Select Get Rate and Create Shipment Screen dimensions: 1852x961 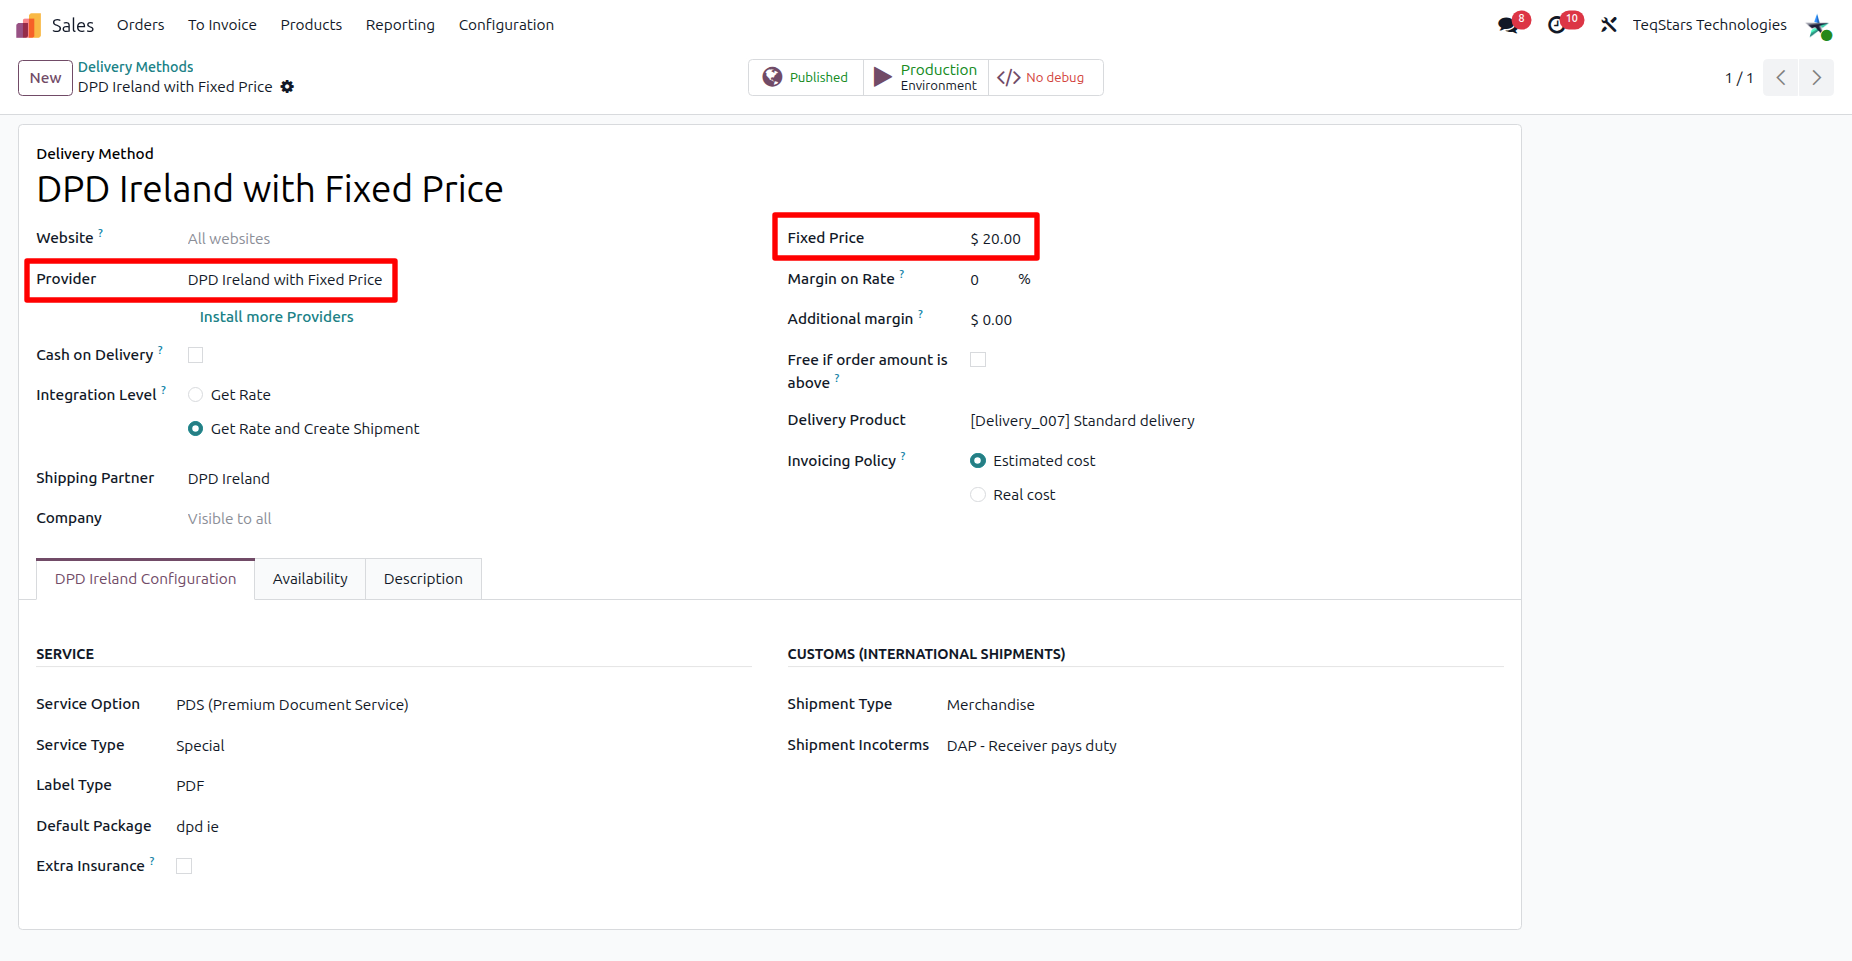pos(196,429)
